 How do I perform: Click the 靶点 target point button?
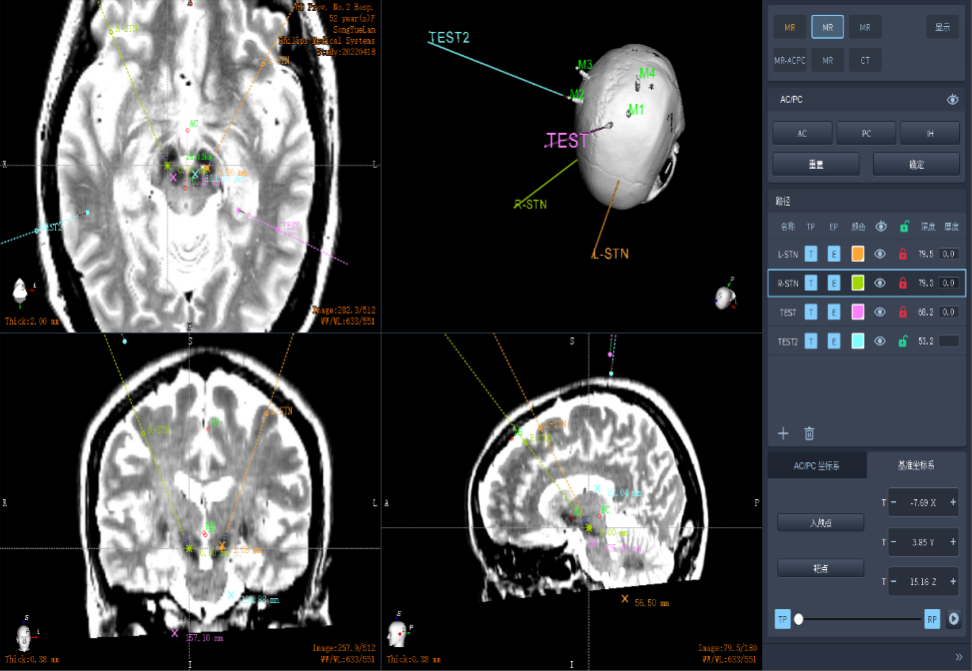pos(820,567)
